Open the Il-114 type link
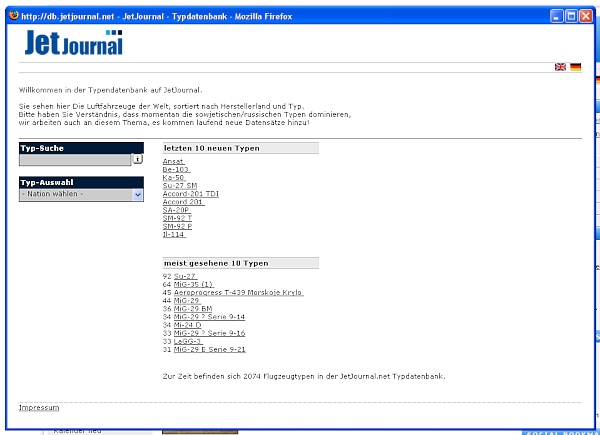The height and width of the screenshot is (435, 600). pyautogui.click(x=174, y=235)
